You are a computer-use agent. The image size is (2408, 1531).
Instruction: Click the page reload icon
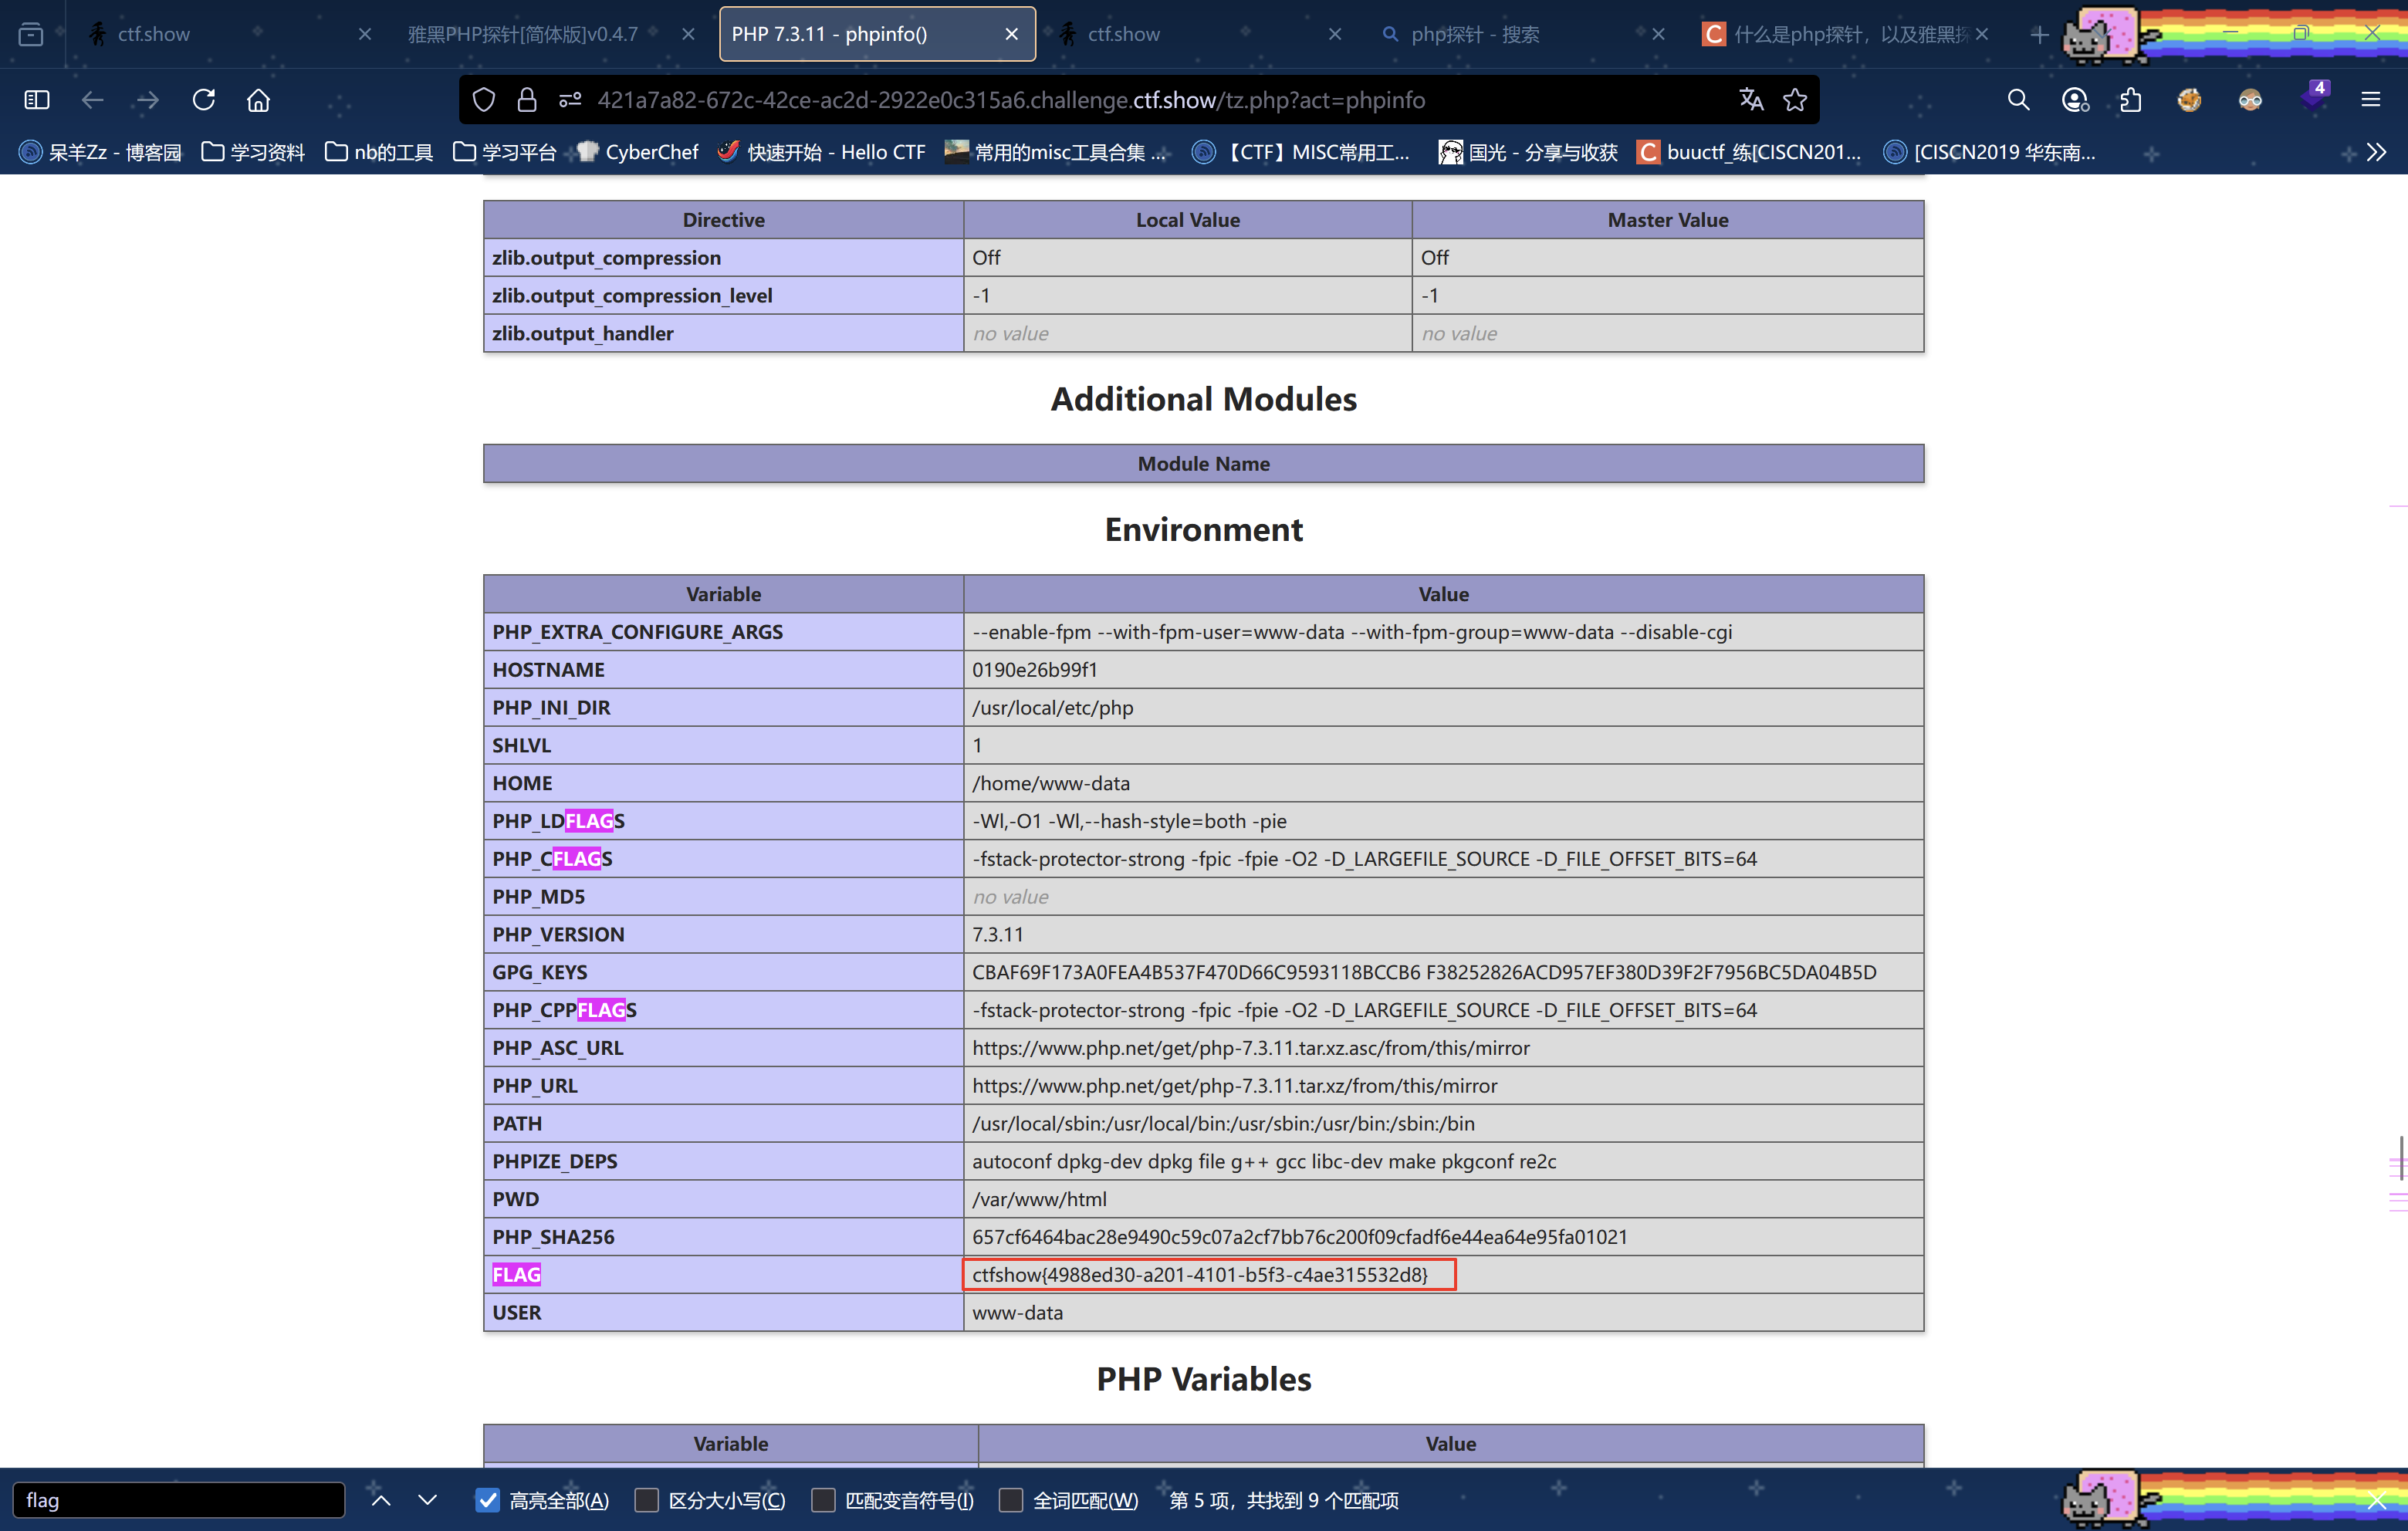[x=204, y=100]
